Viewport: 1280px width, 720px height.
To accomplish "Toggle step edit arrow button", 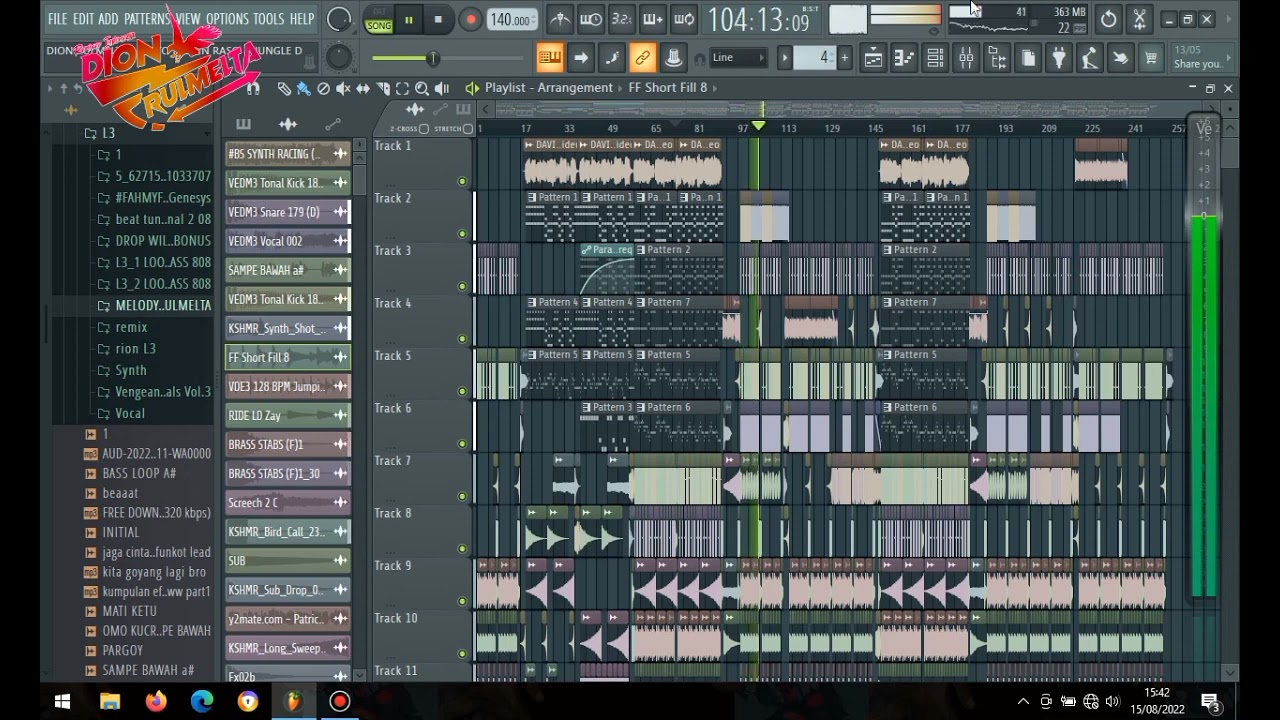I will [580, 58].
